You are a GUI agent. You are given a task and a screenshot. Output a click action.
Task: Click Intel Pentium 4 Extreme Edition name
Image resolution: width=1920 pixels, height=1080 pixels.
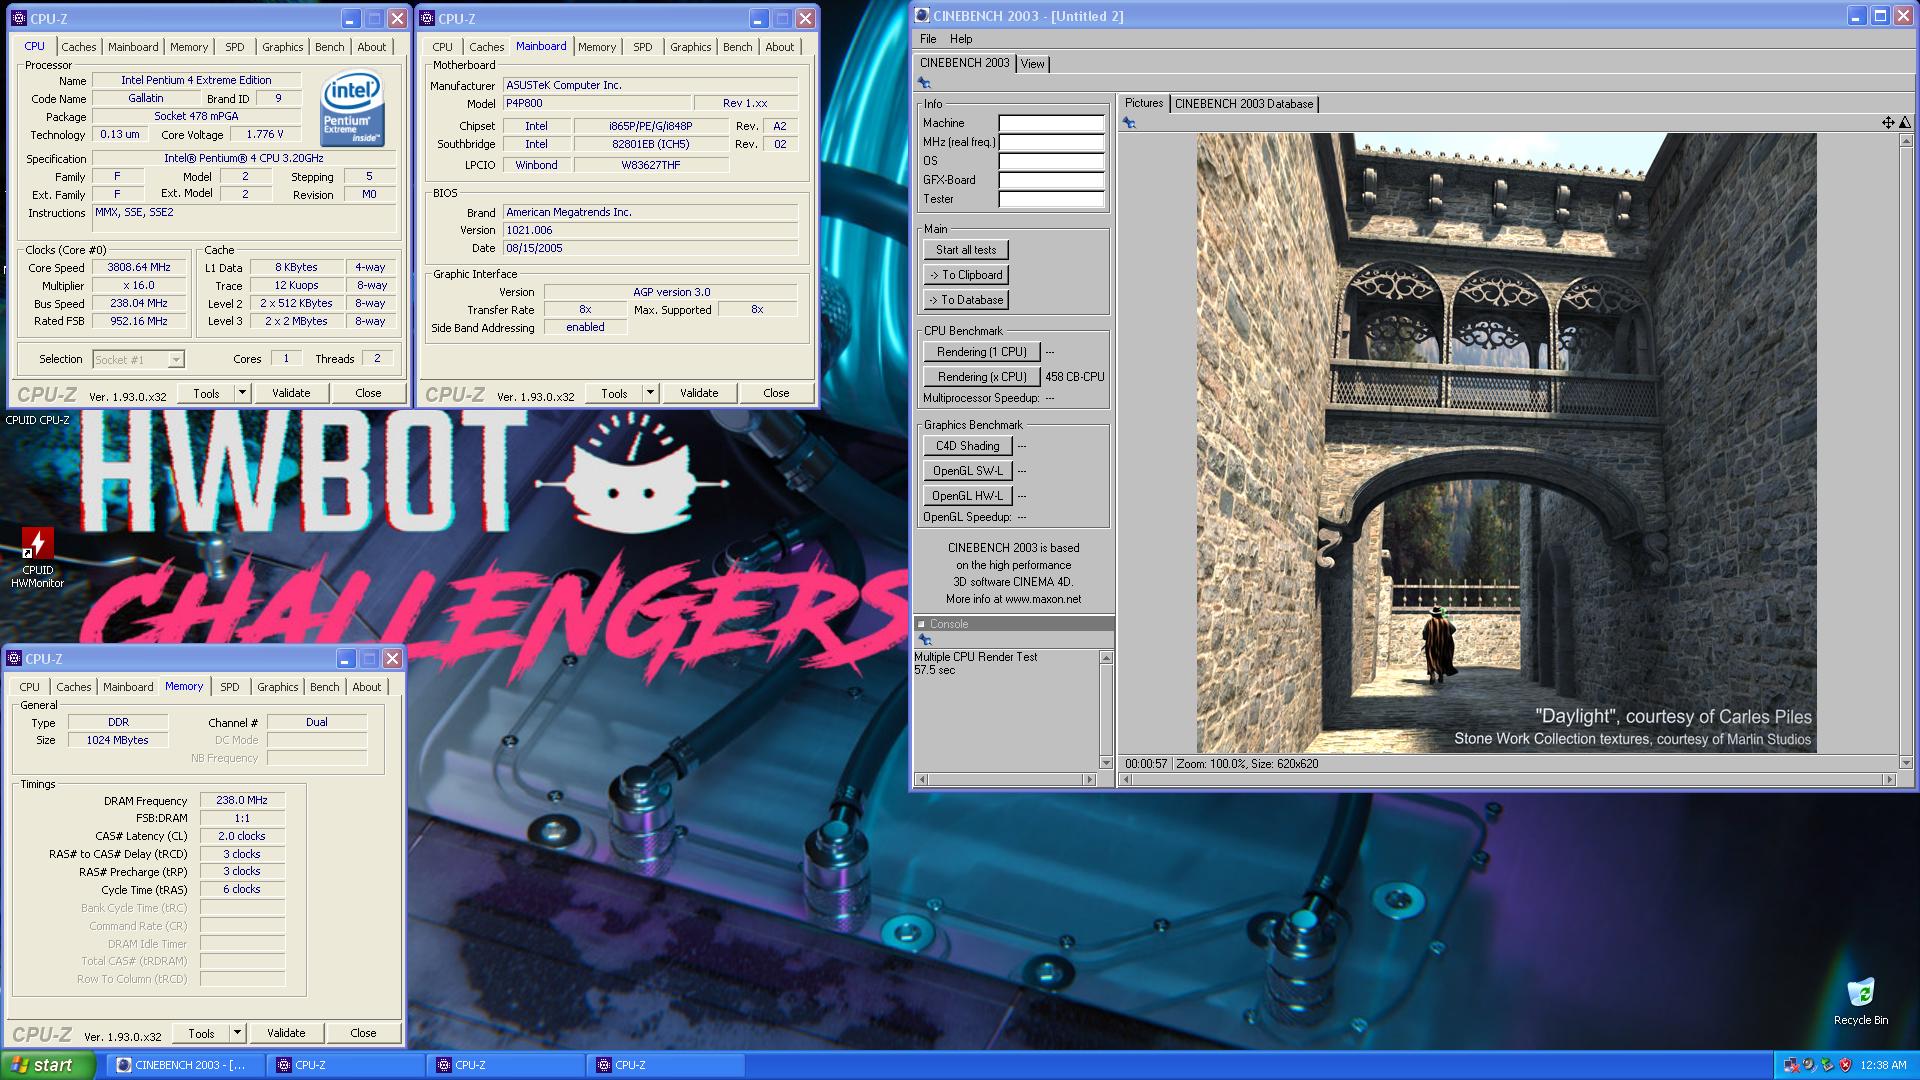pos(196,80)
